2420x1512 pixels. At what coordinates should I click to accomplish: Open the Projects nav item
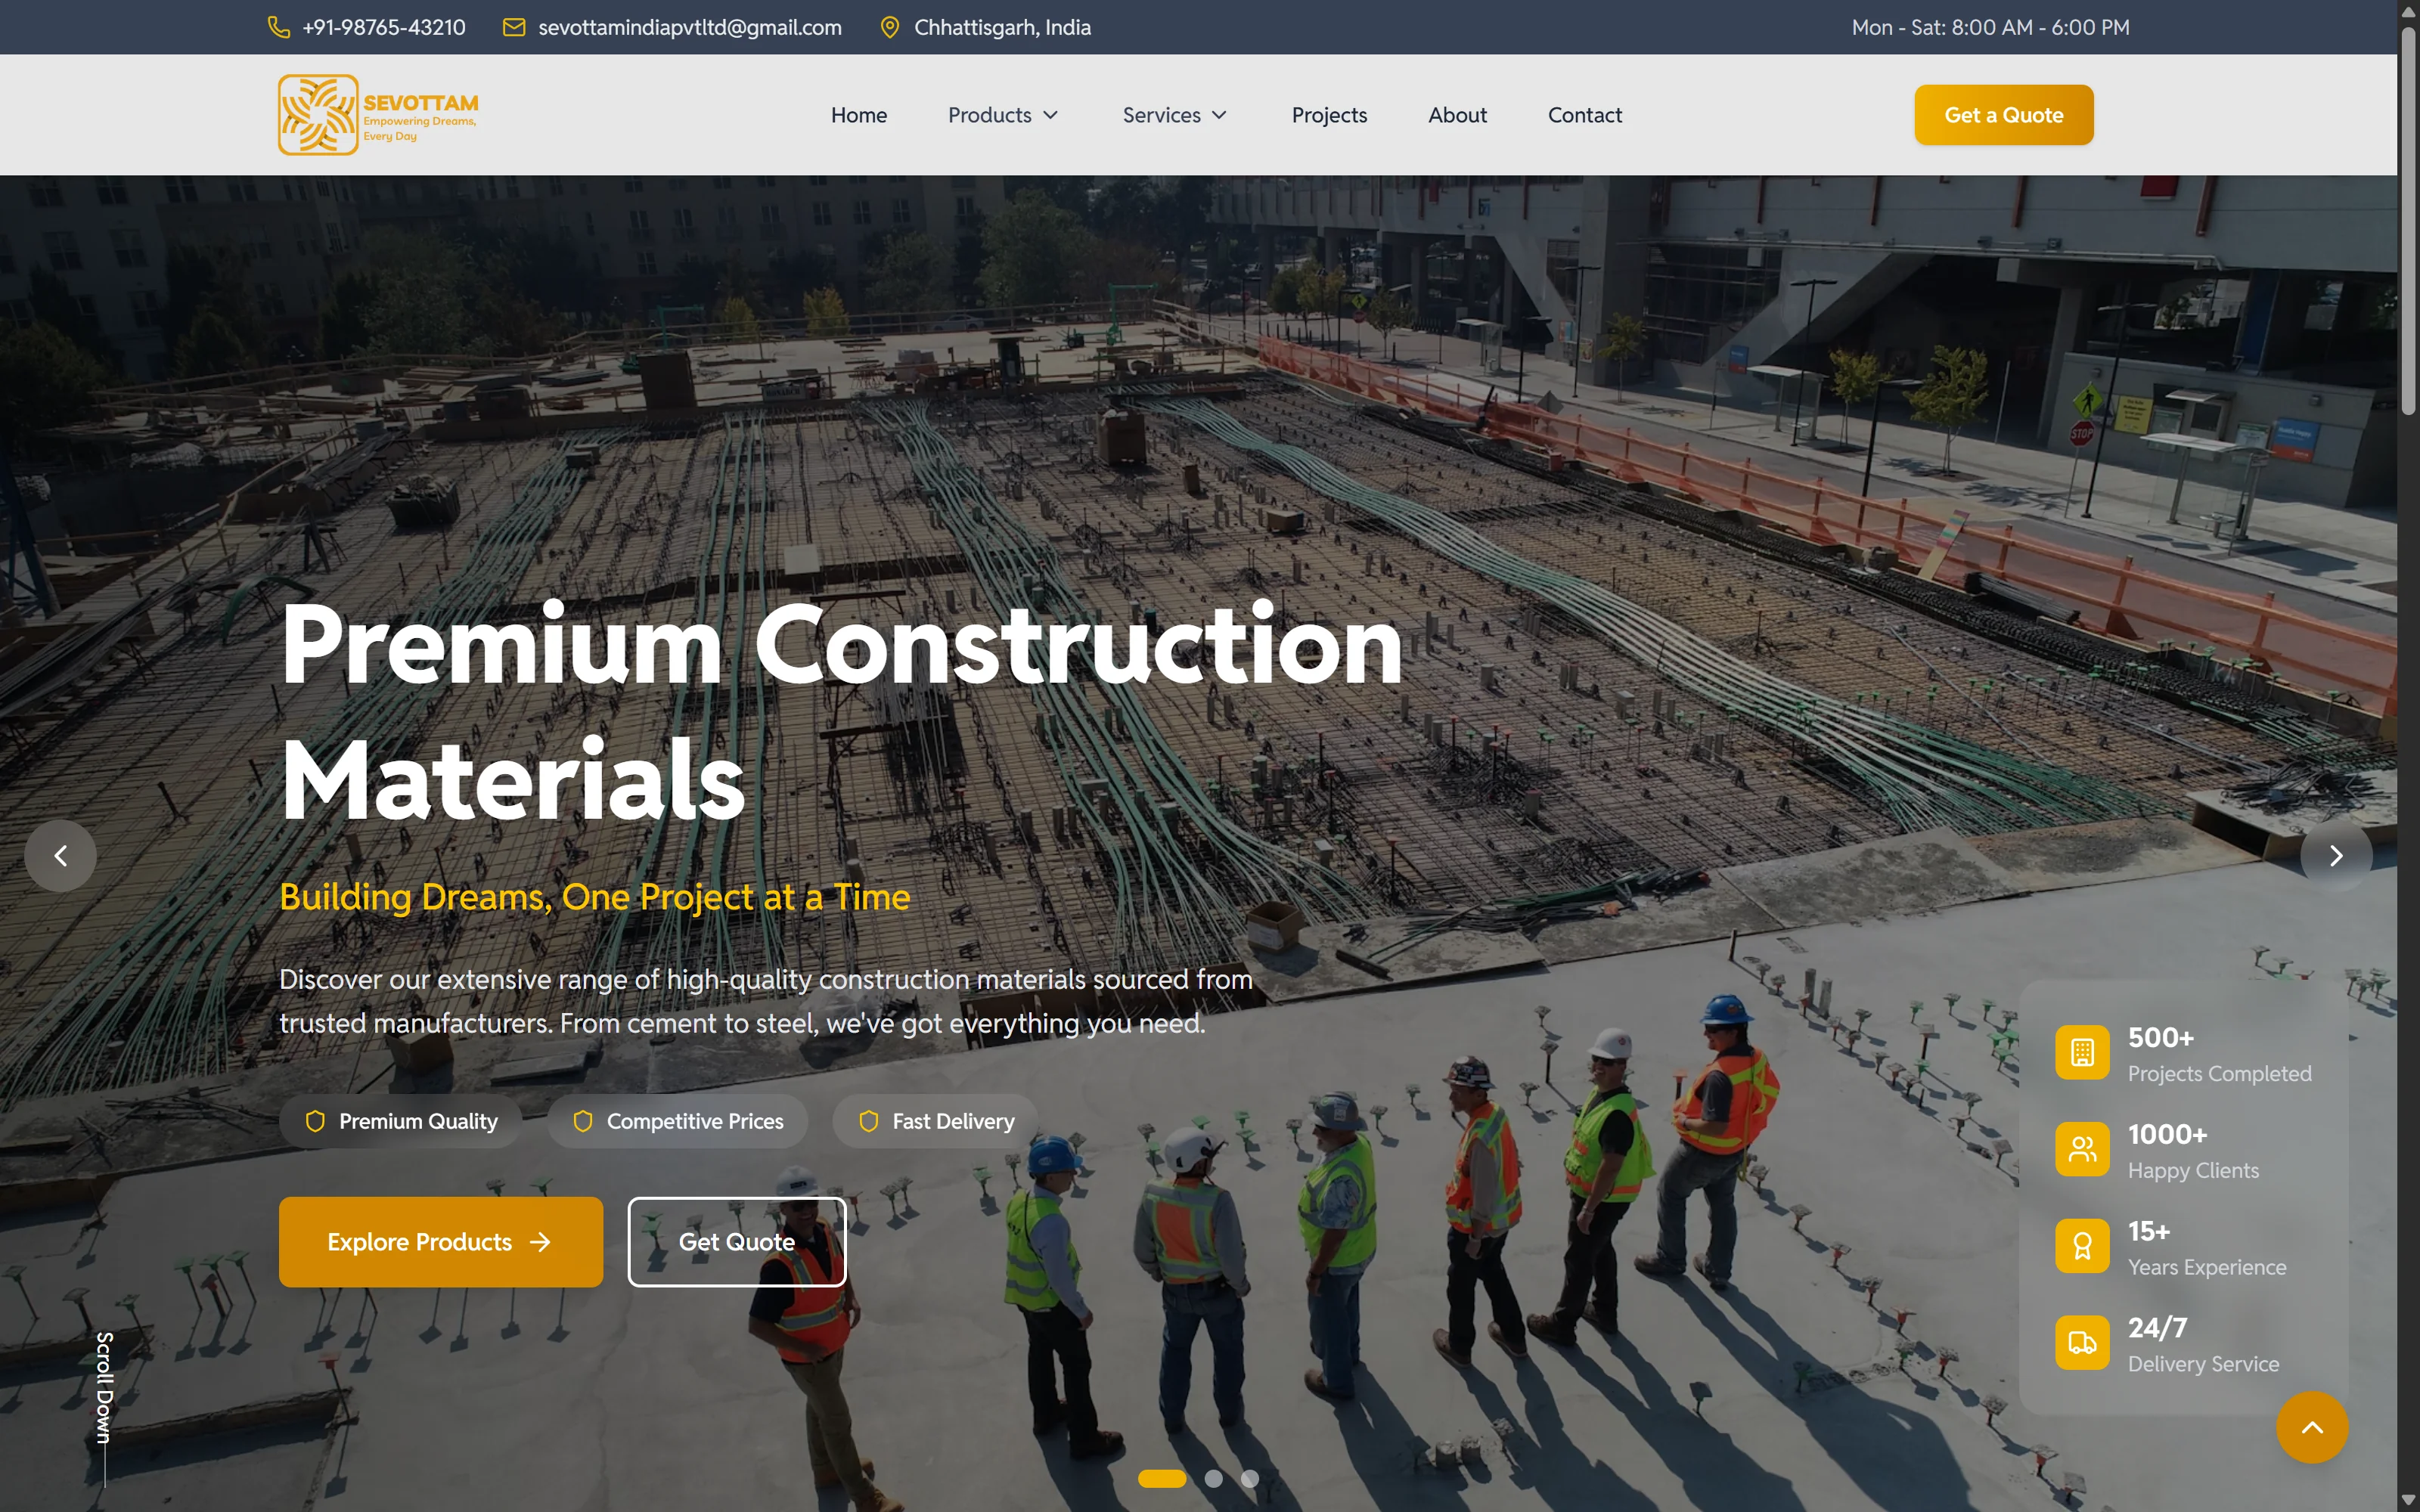pyautogui.click(x=1329, y=115)
